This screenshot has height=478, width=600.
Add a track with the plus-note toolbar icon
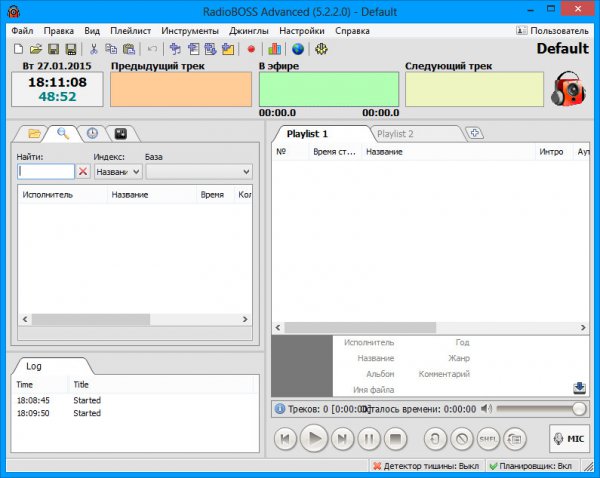coord(175,49)
